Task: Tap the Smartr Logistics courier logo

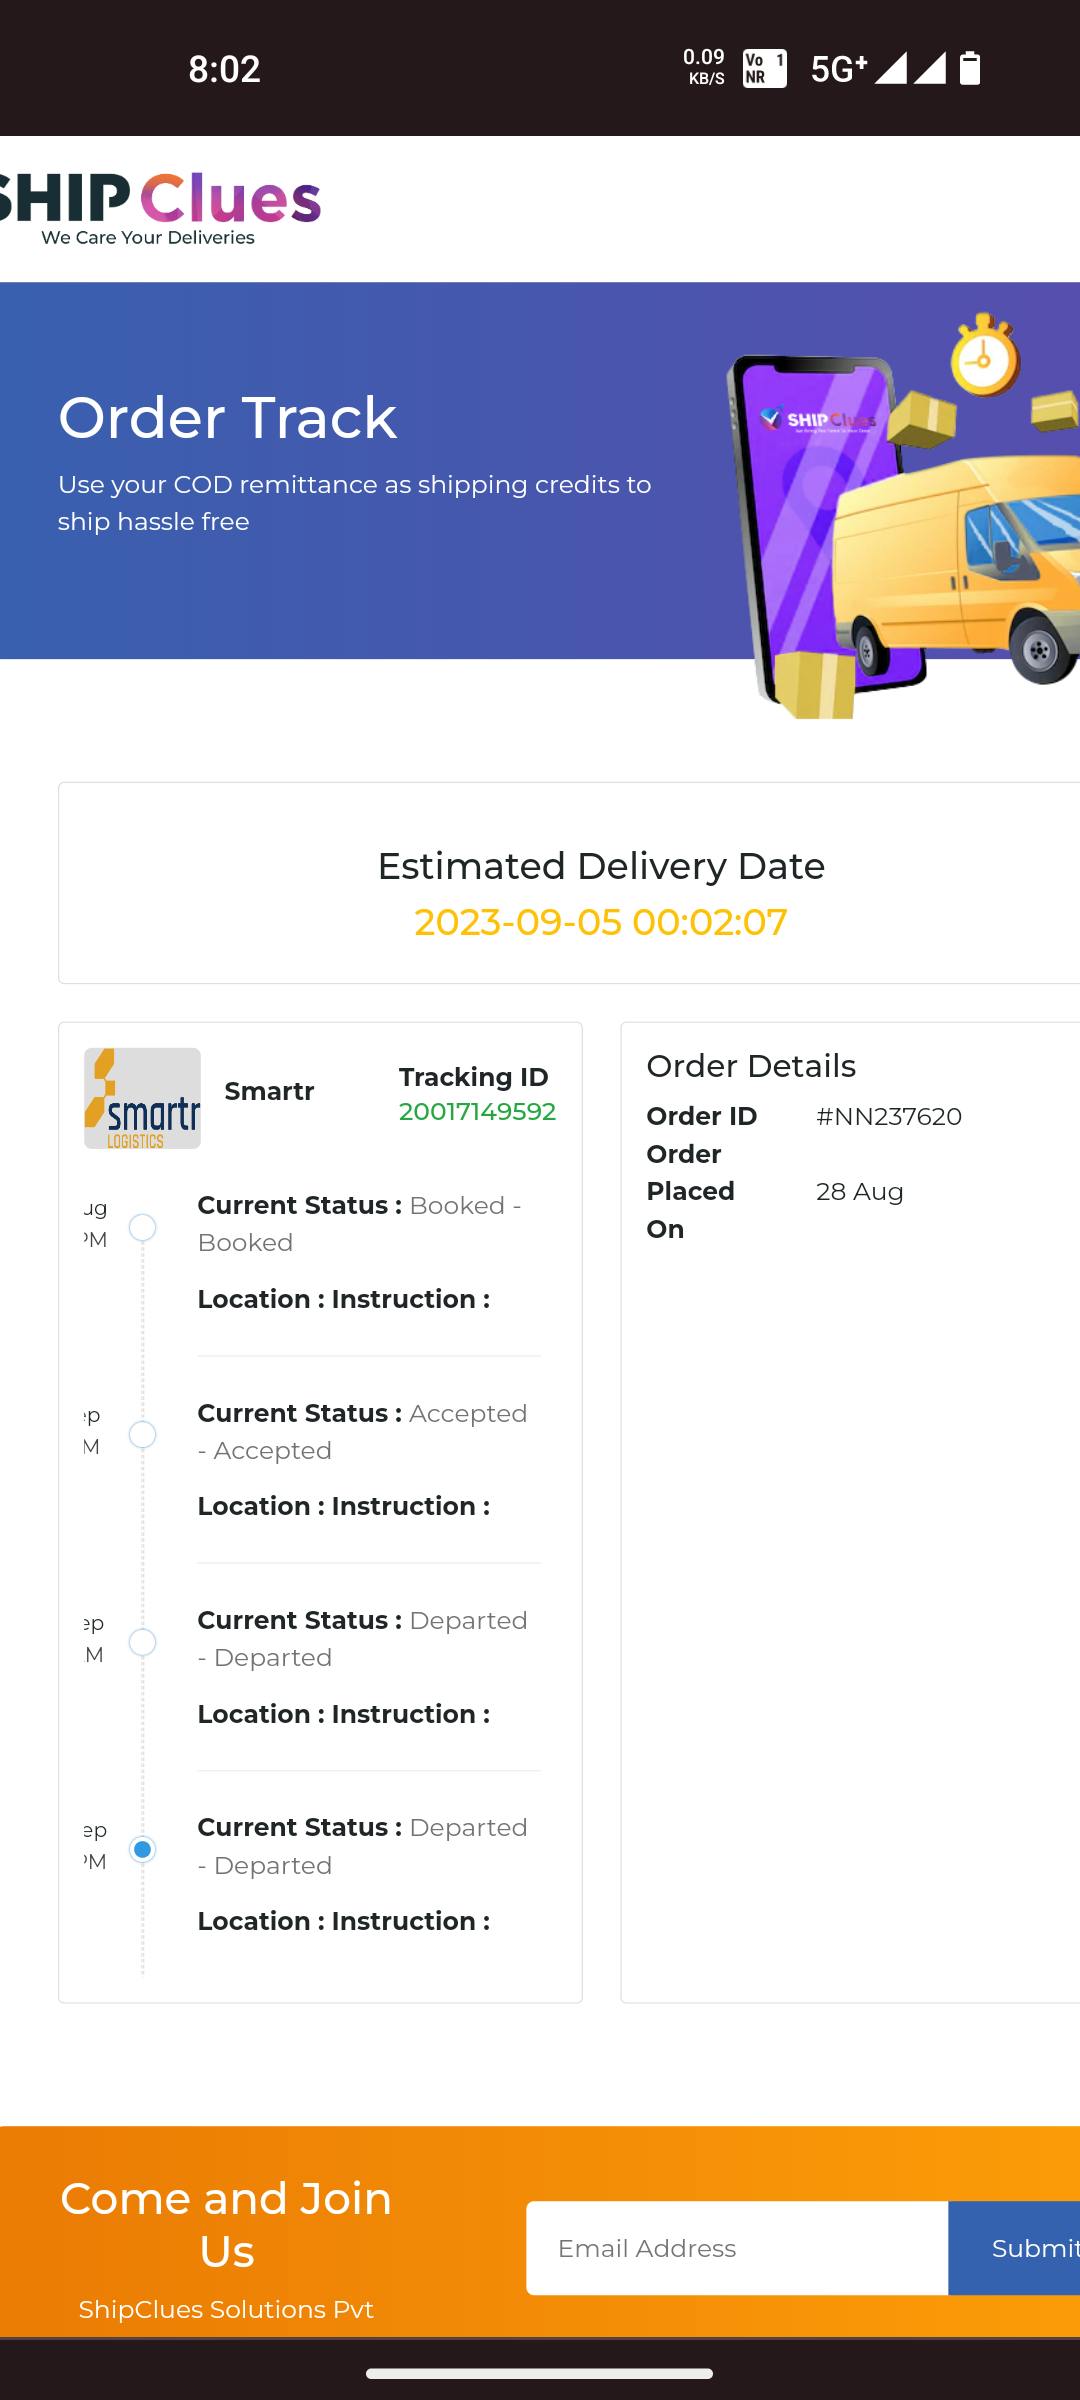Action: 142,1098
